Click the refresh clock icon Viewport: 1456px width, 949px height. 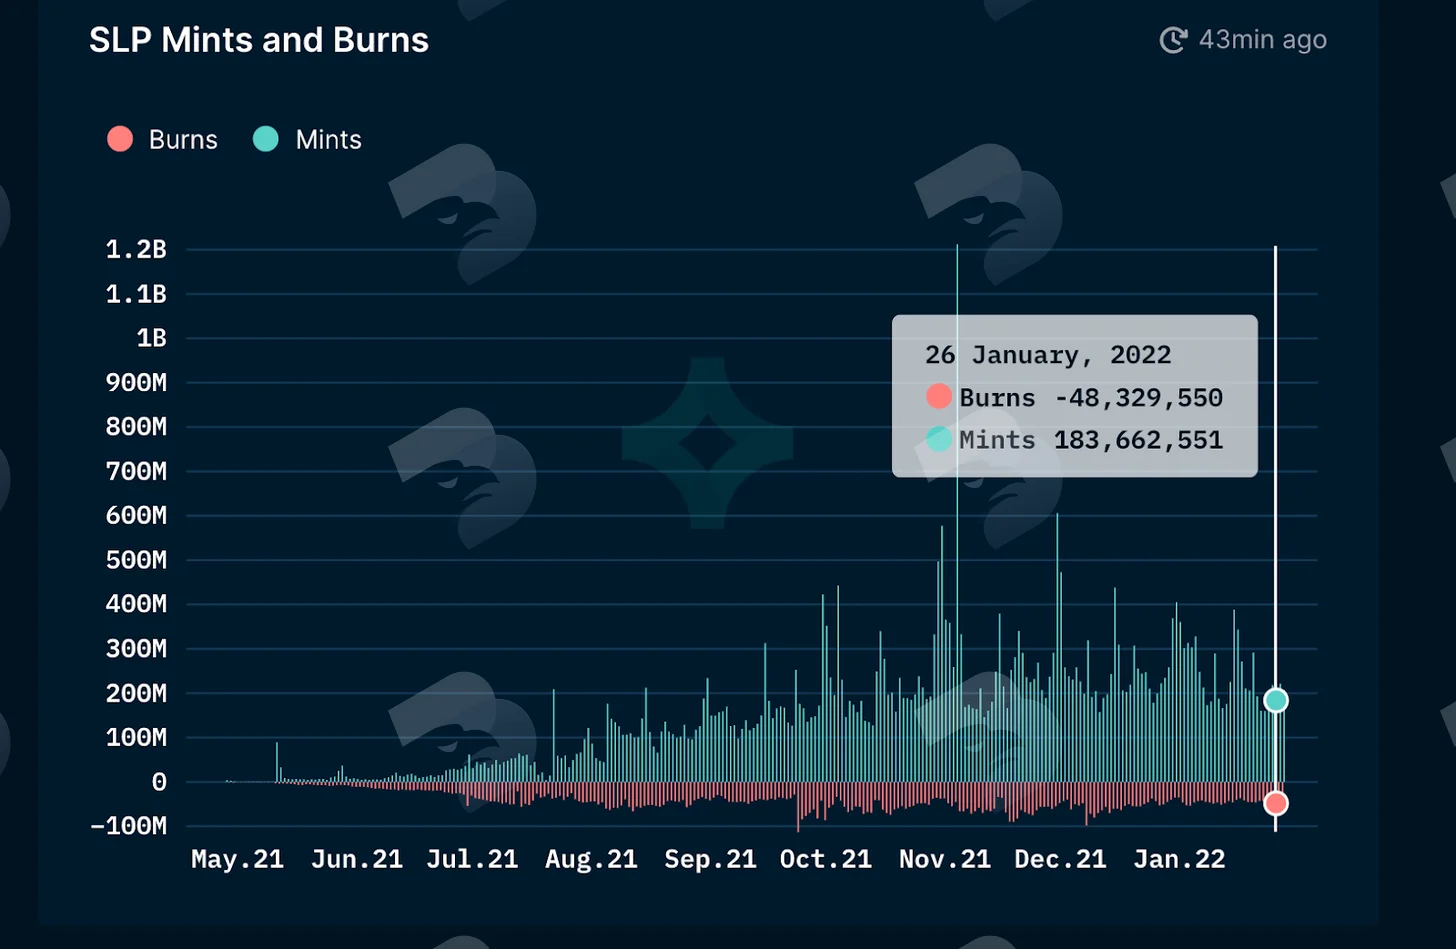pos(1173,40)
